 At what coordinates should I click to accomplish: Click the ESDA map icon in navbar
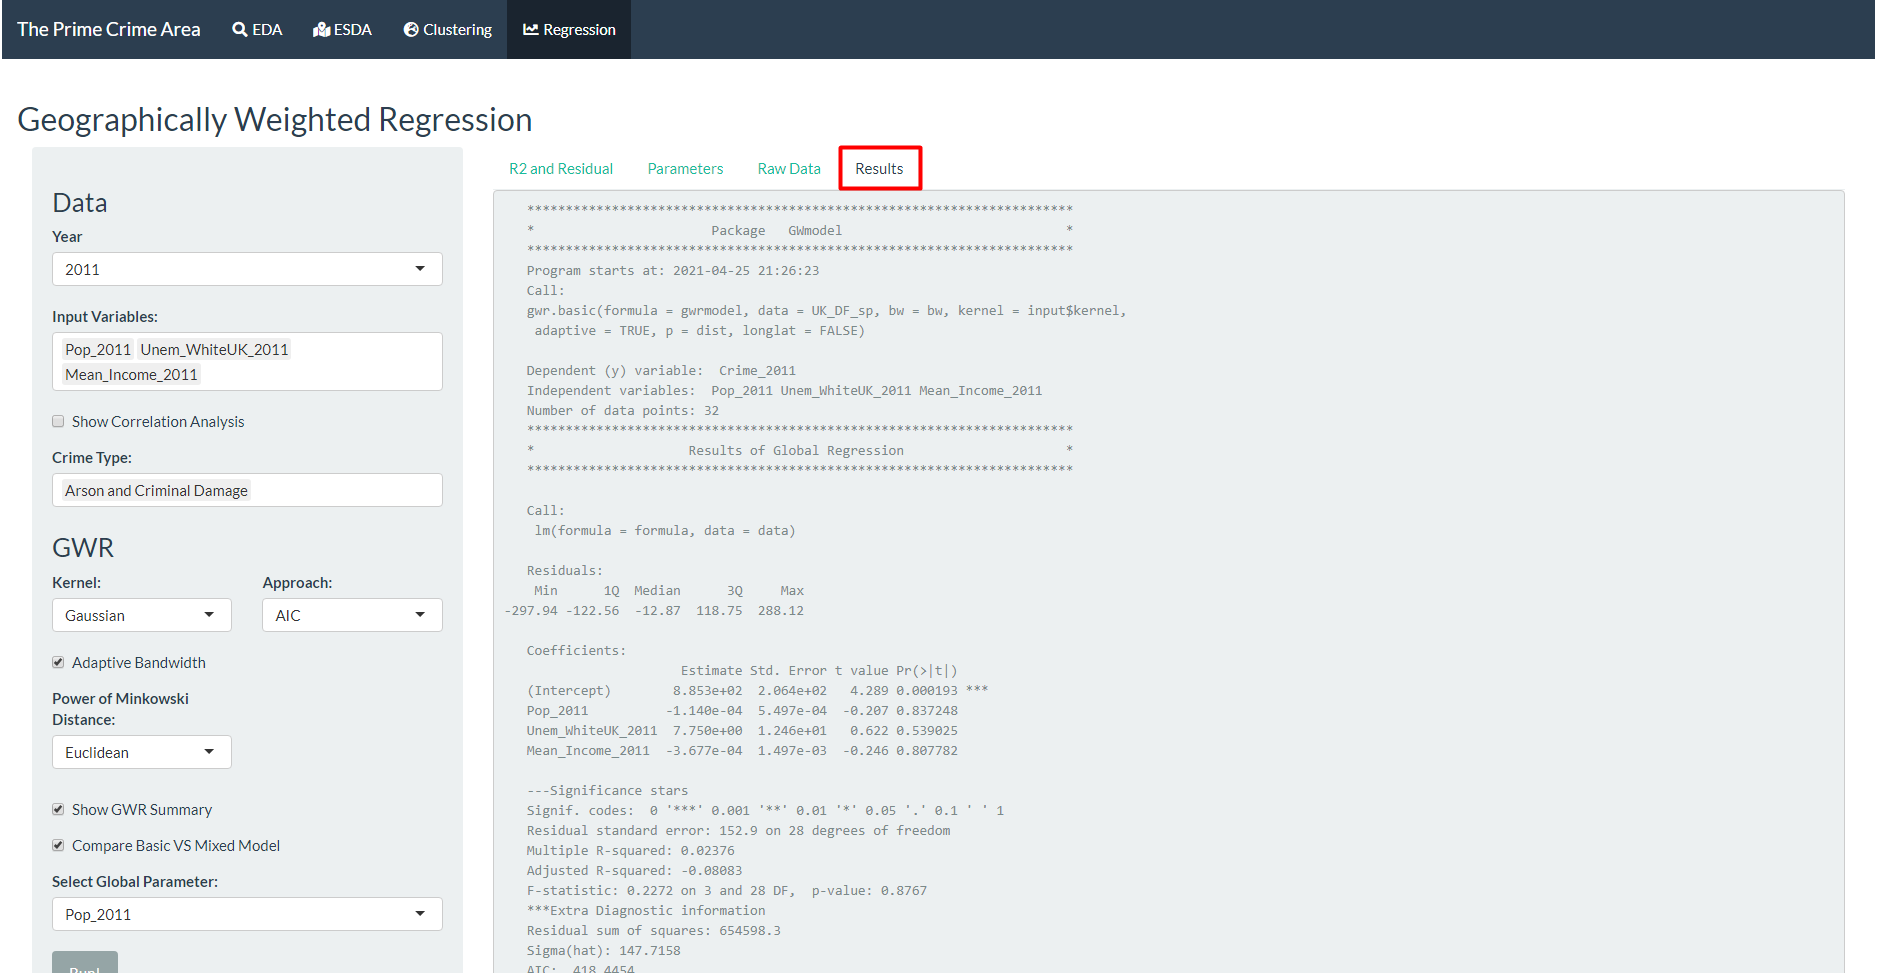[x=321, y=30]
